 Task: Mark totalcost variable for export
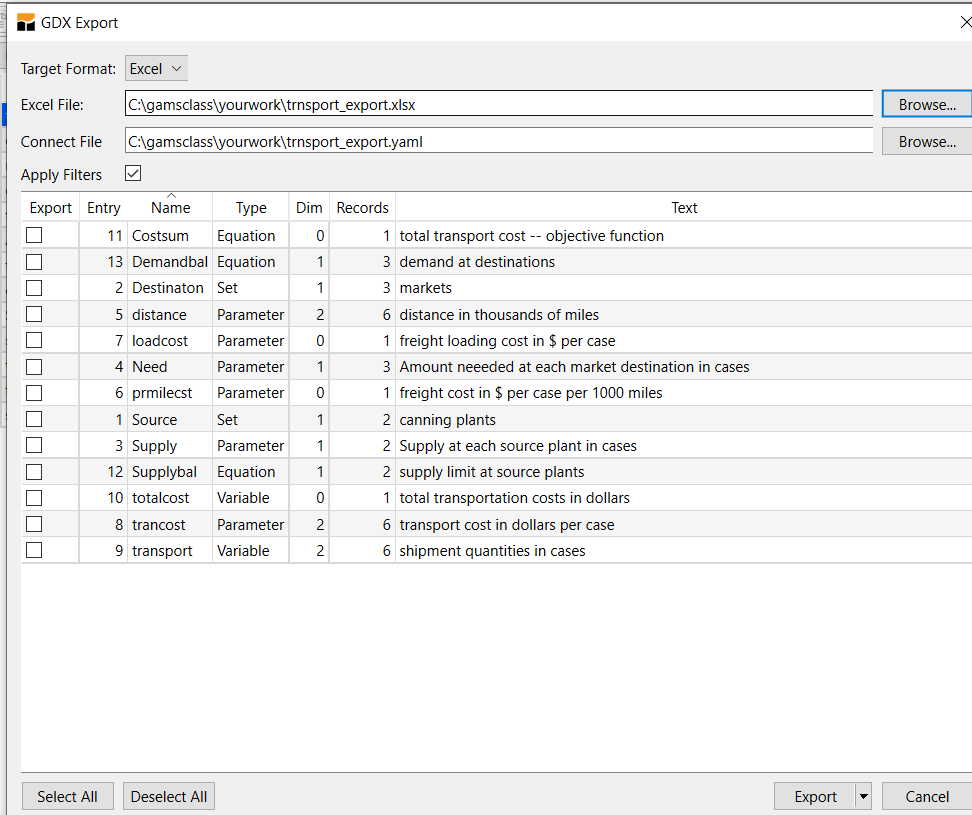[35, 498]
